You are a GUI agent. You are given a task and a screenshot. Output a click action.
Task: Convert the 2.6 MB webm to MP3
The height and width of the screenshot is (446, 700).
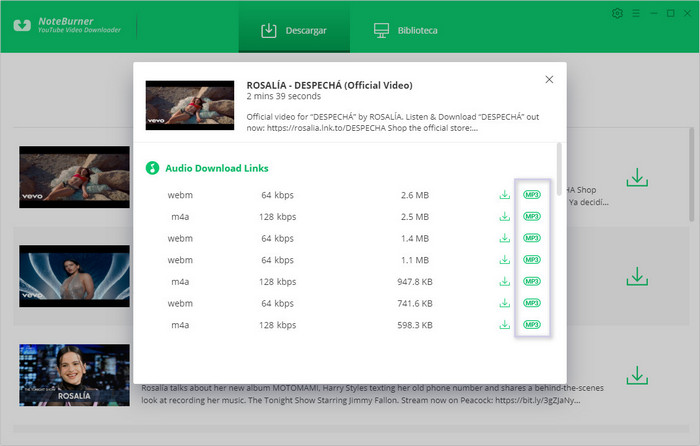pos(532,195)
